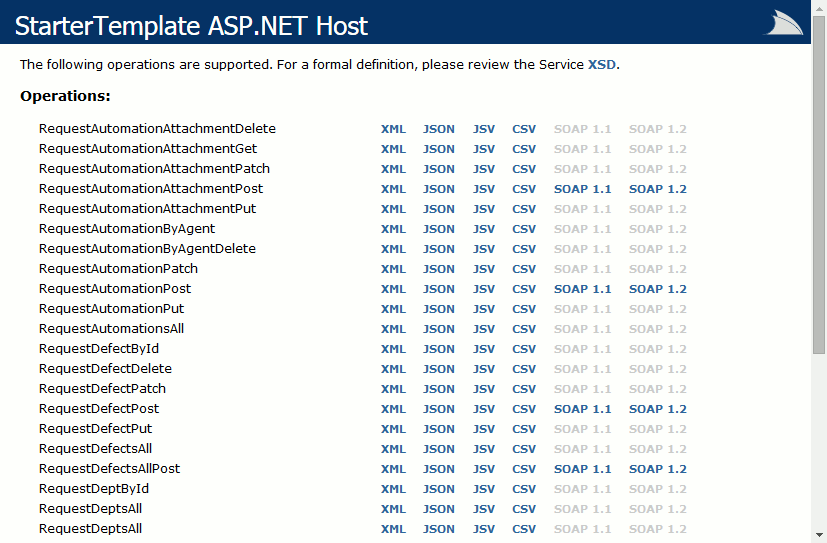This screenshot has width=827, height=543.
Task: Open SOAP 1.1 link for RequestAutomationAttachmentPost
Action: [x=582, y=189]
